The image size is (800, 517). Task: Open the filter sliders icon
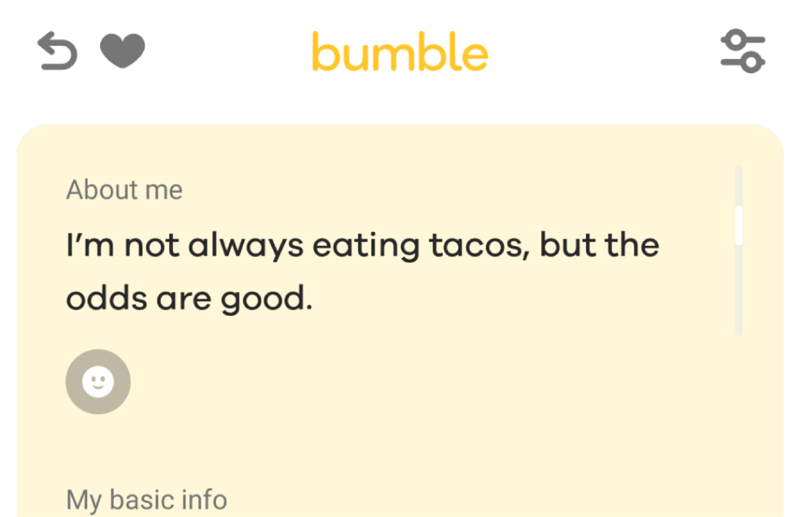[743, 51]
